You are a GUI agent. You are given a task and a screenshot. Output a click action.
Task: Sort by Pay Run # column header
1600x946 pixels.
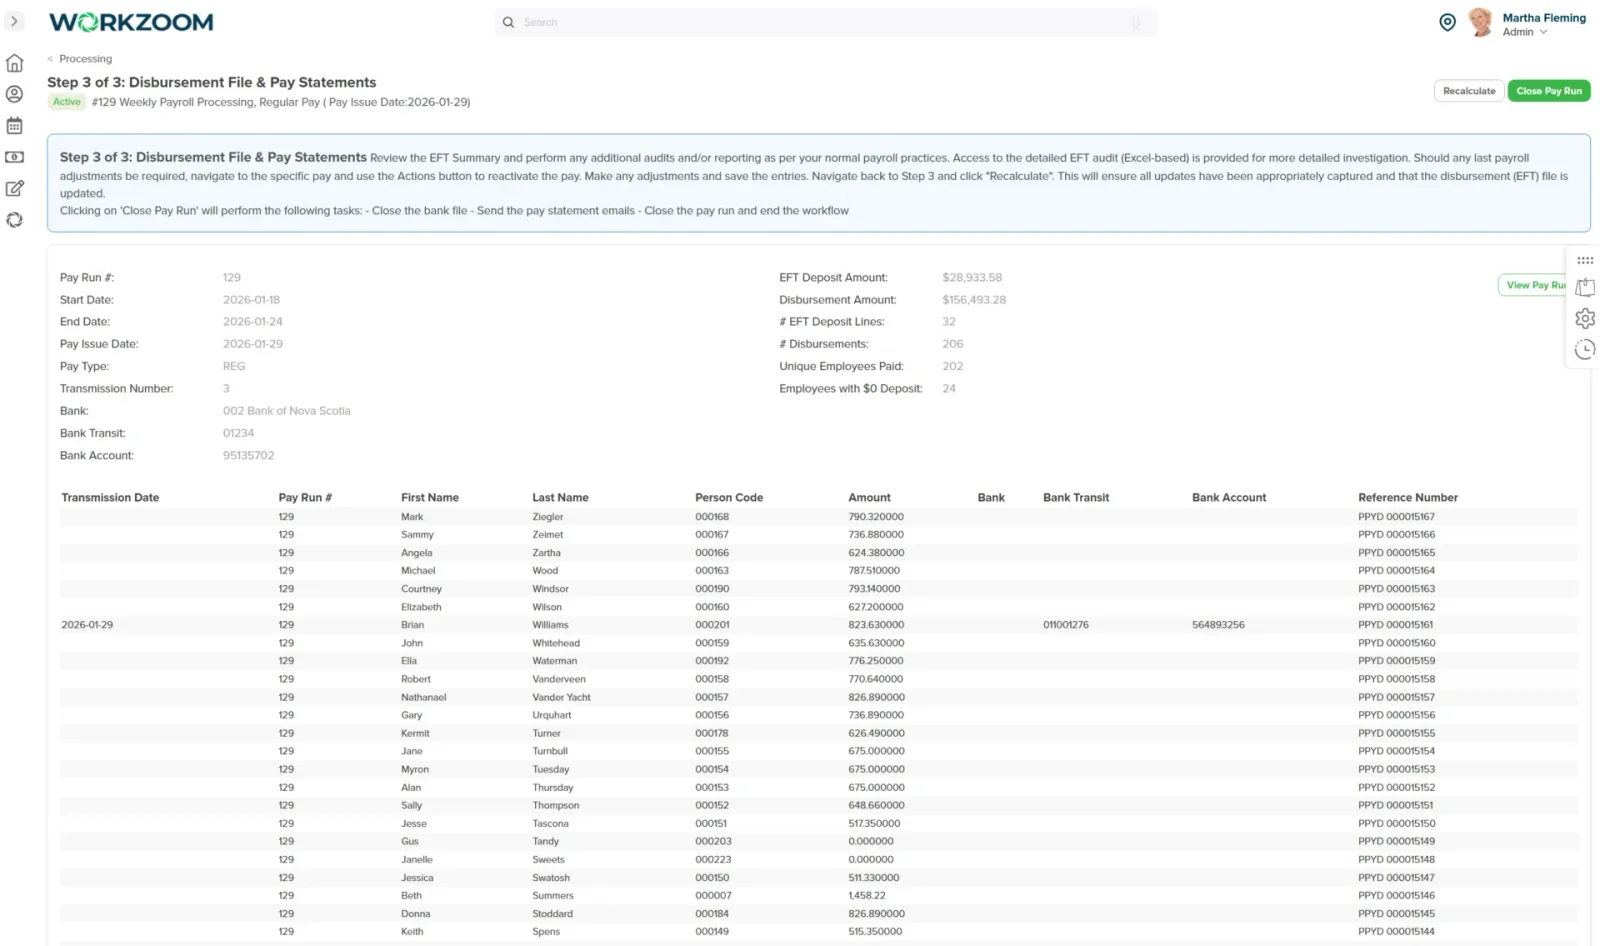(x=305, y=497)
